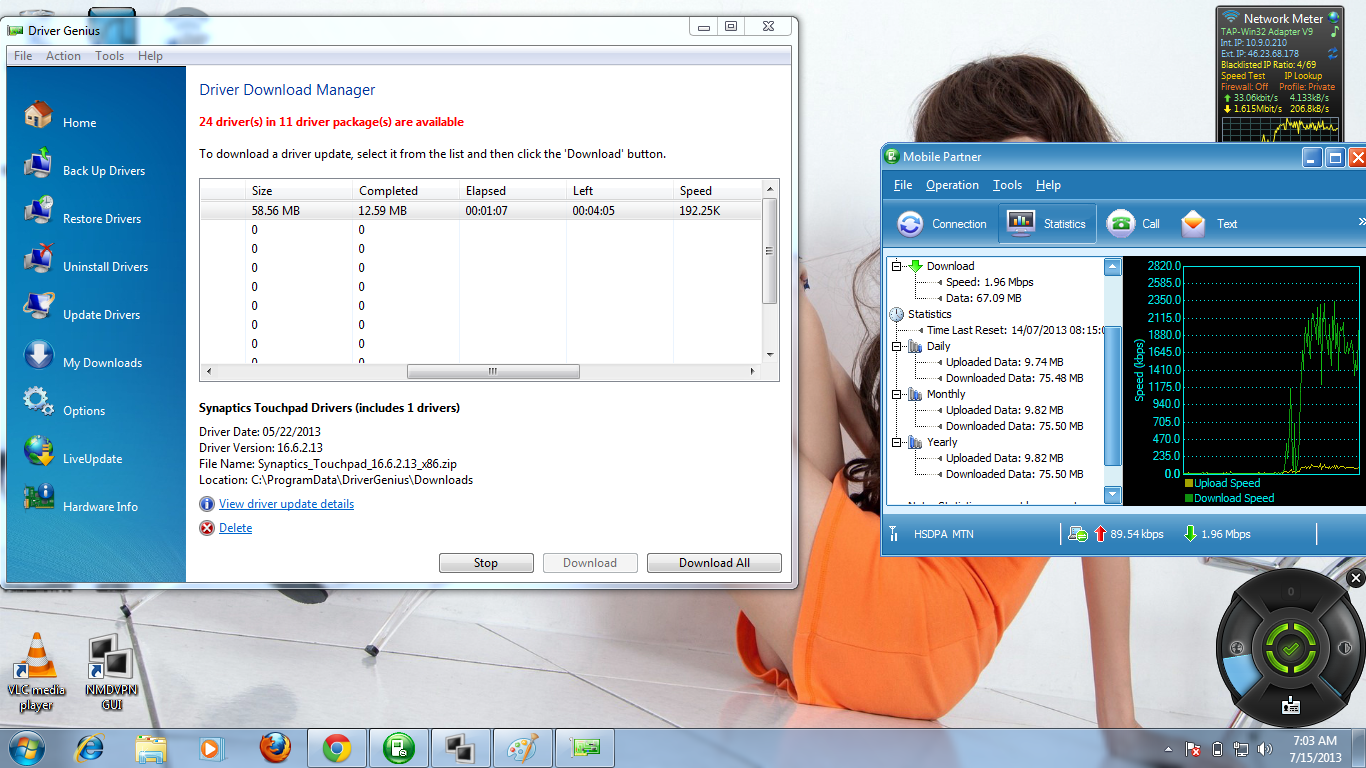The width and height of the screenshot is (1366, 768).
Task: Open the File menu in Mobile Partner
Action: pyautogui.click(x=903, y=185)
